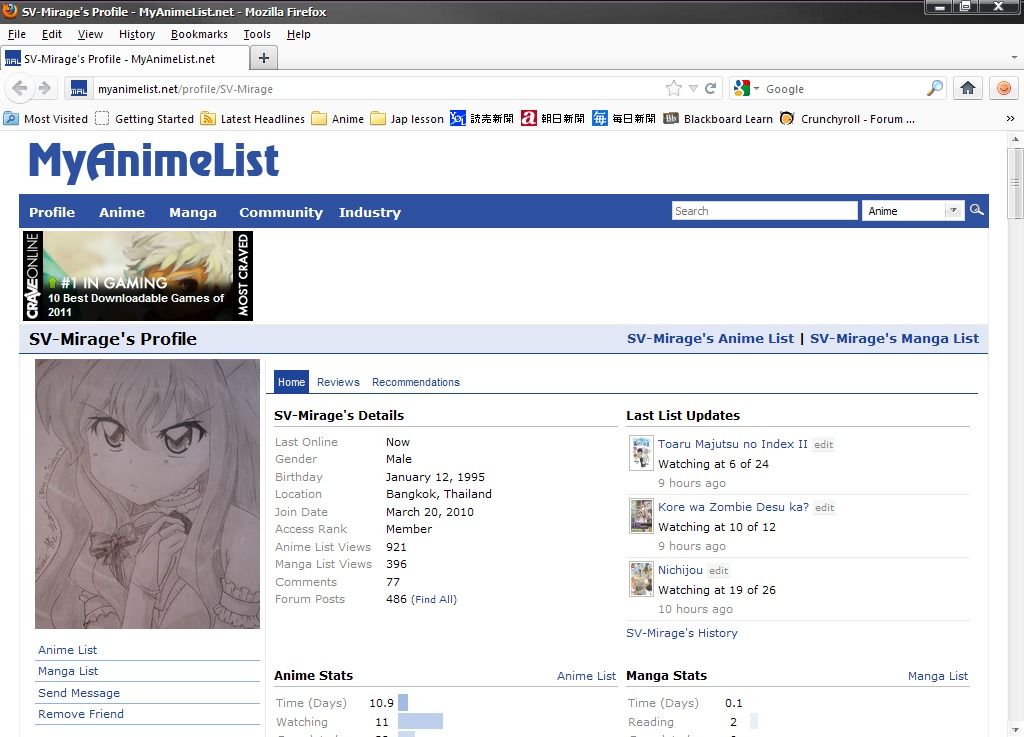Image resolution: width=1024 pixels, height=737 pixels.
Task: Reload page using the refresh icon
Action: pos(711,88)
